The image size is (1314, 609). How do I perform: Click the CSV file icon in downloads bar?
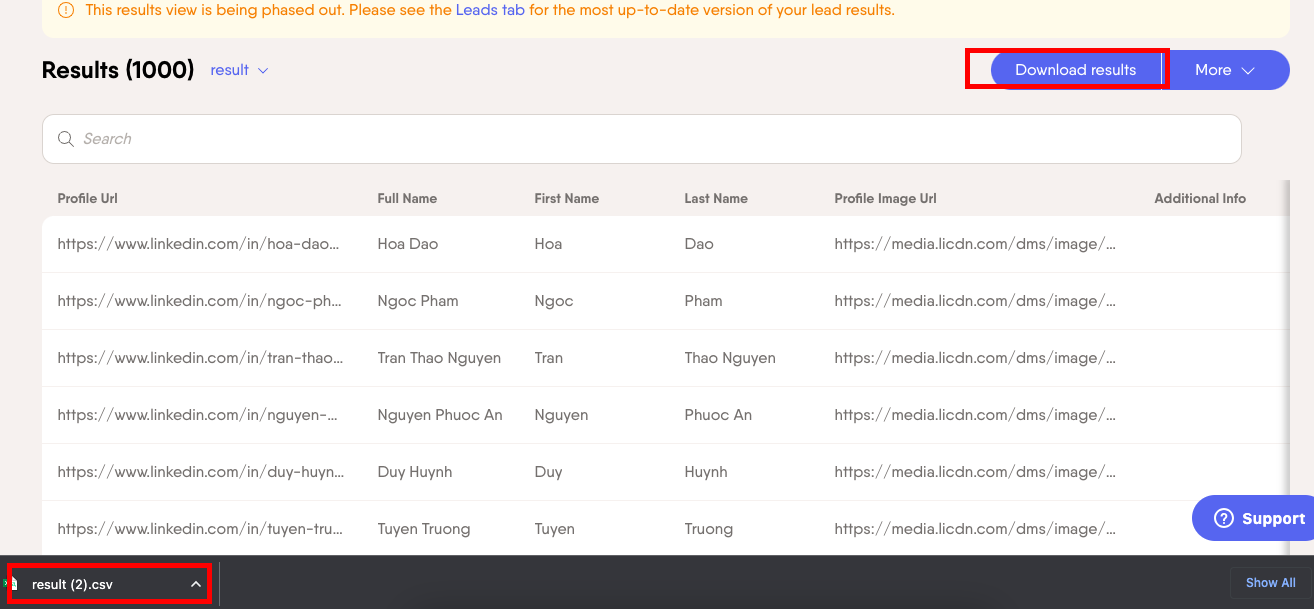click(13, 584)
